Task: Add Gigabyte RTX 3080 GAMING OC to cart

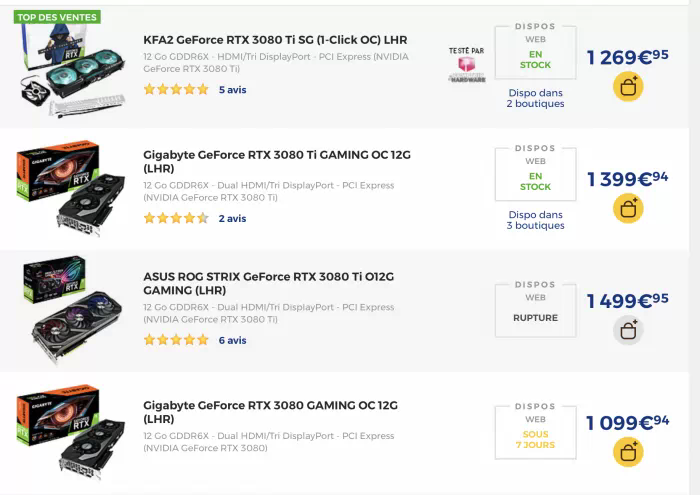Action: (628, 452)
